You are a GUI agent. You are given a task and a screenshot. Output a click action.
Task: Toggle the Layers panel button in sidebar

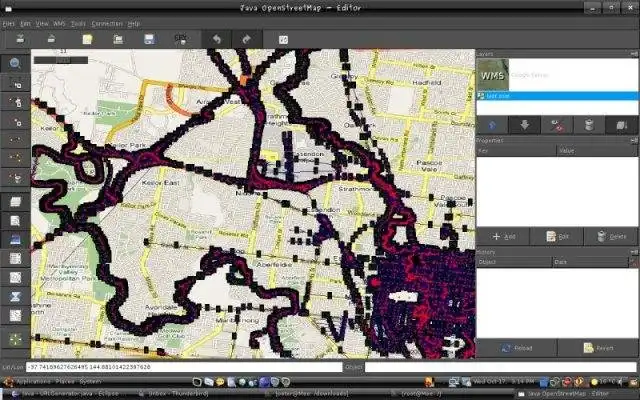coord(16,202)
